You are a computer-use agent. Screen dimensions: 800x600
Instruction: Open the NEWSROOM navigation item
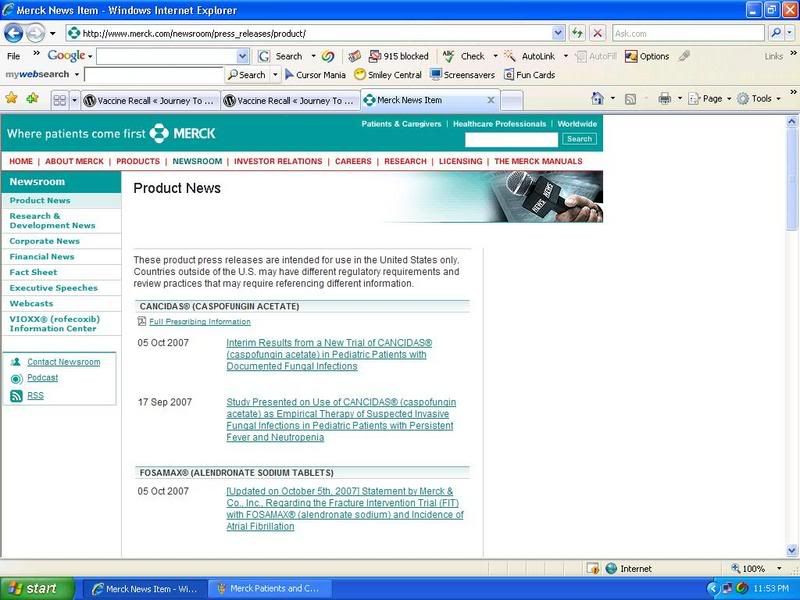pos(197,161)
